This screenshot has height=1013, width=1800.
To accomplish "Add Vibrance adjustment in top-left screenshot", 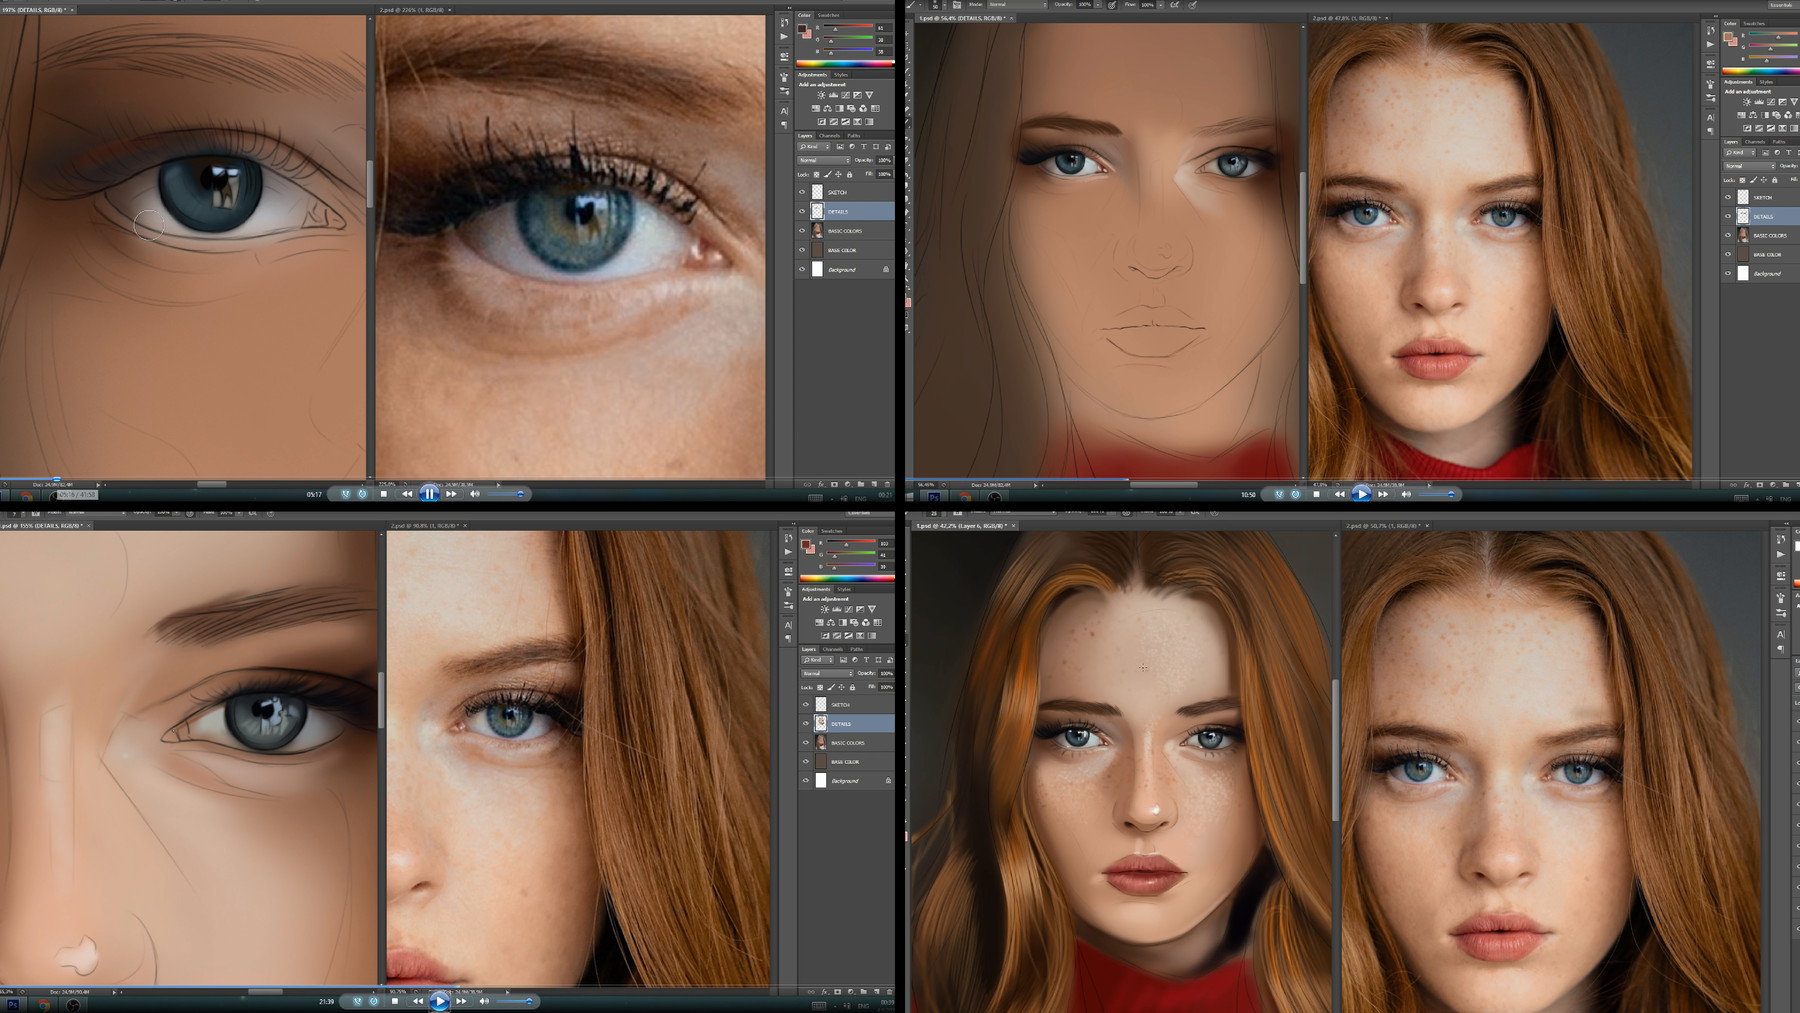I will pyautogui.click(x=869, y=95).
